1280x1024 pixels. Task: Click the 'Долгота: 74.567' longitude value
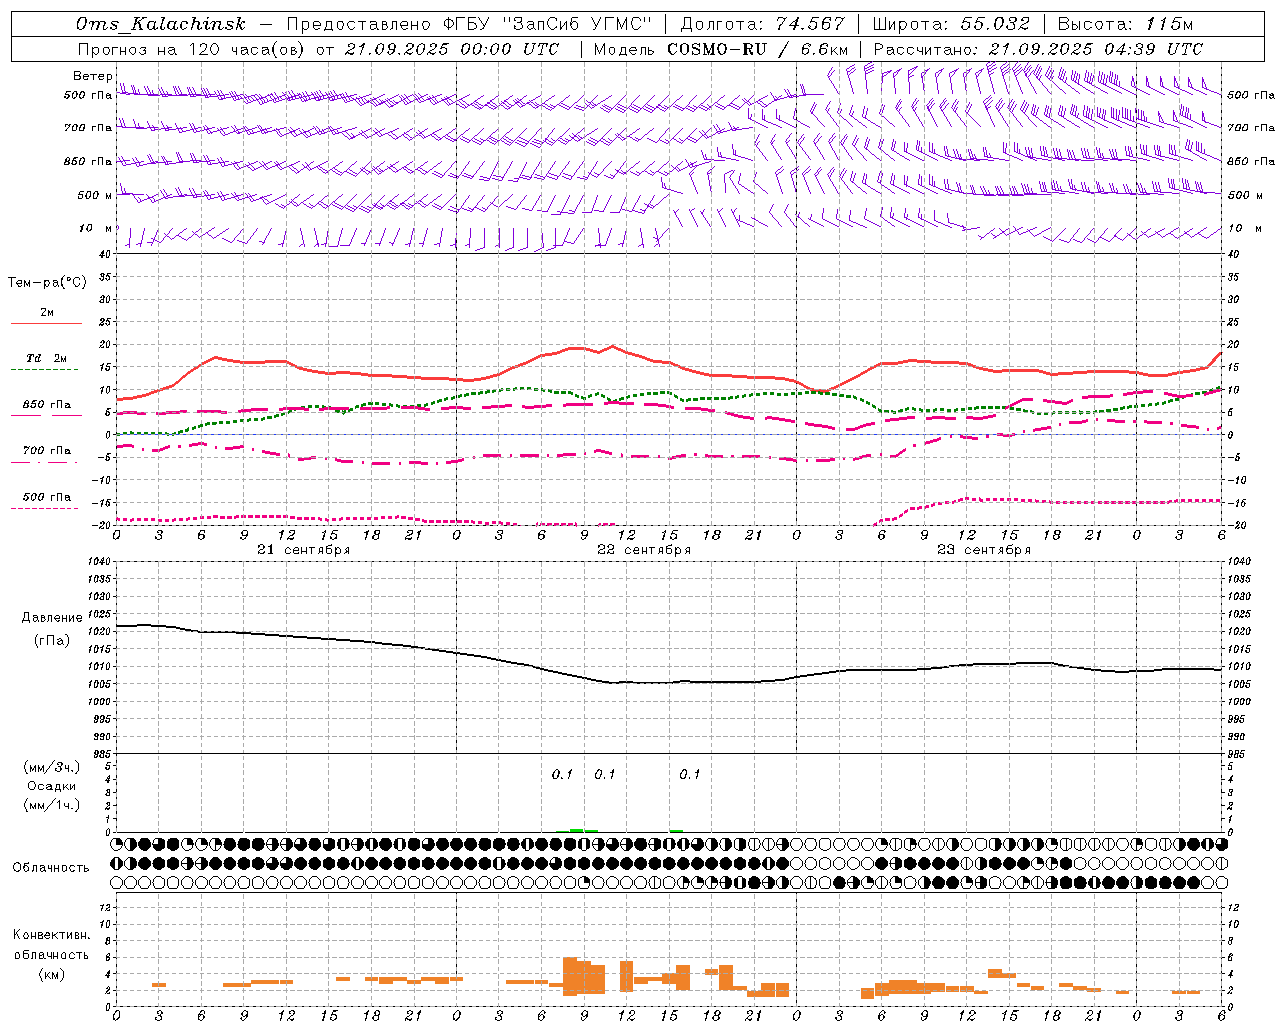click(x=762, y=24)
